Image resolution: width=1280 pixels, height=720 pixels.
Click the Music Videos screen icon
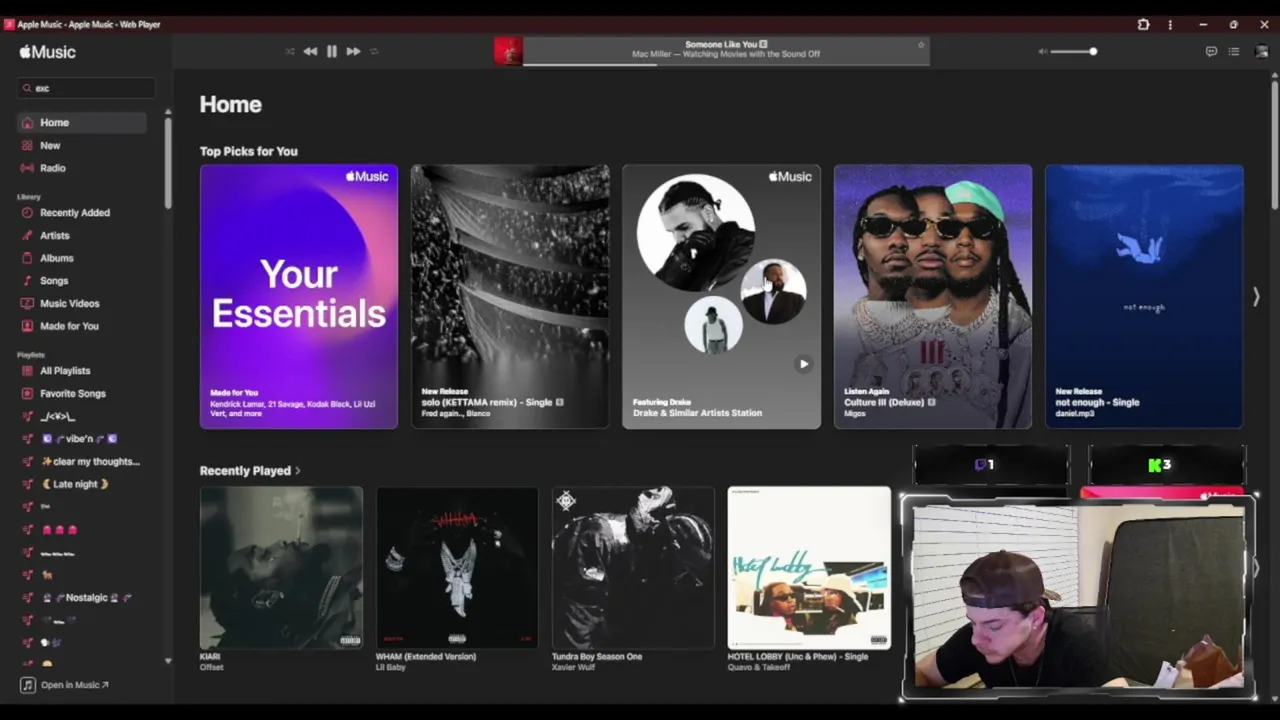coord(27,303)
